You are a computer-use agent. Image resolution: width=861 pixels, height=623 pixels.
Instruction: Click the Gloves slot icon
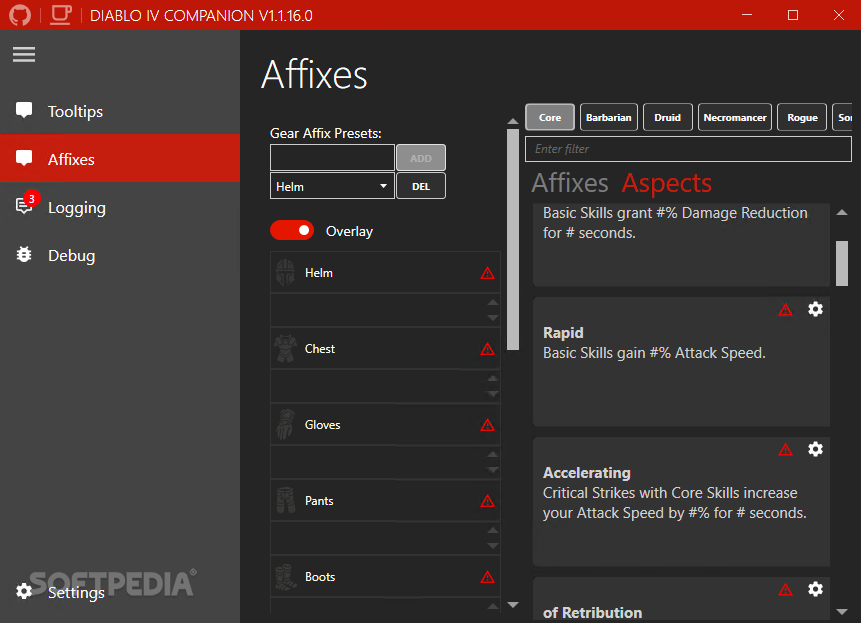pos(286,424)
